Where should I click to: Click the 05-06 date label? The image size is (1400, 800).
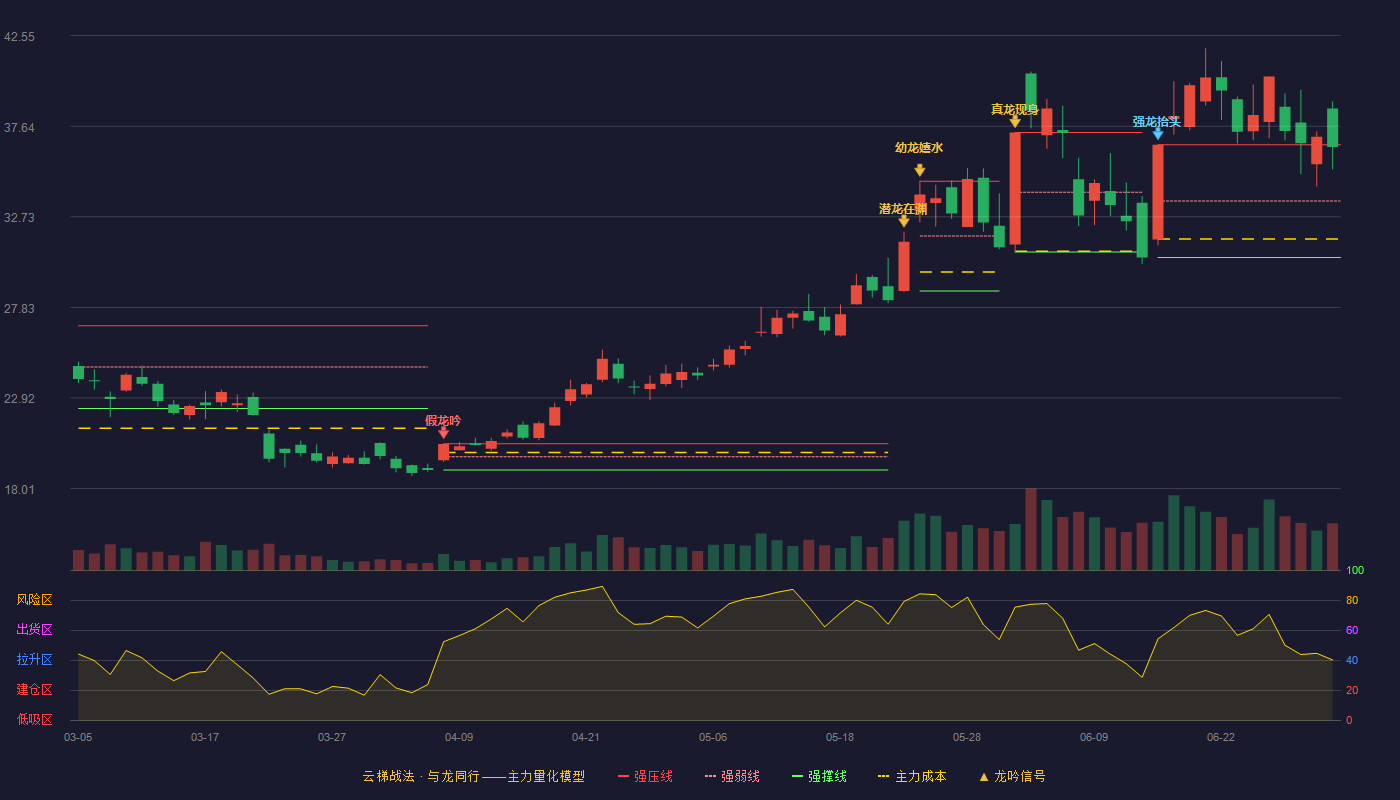(713, 737)
